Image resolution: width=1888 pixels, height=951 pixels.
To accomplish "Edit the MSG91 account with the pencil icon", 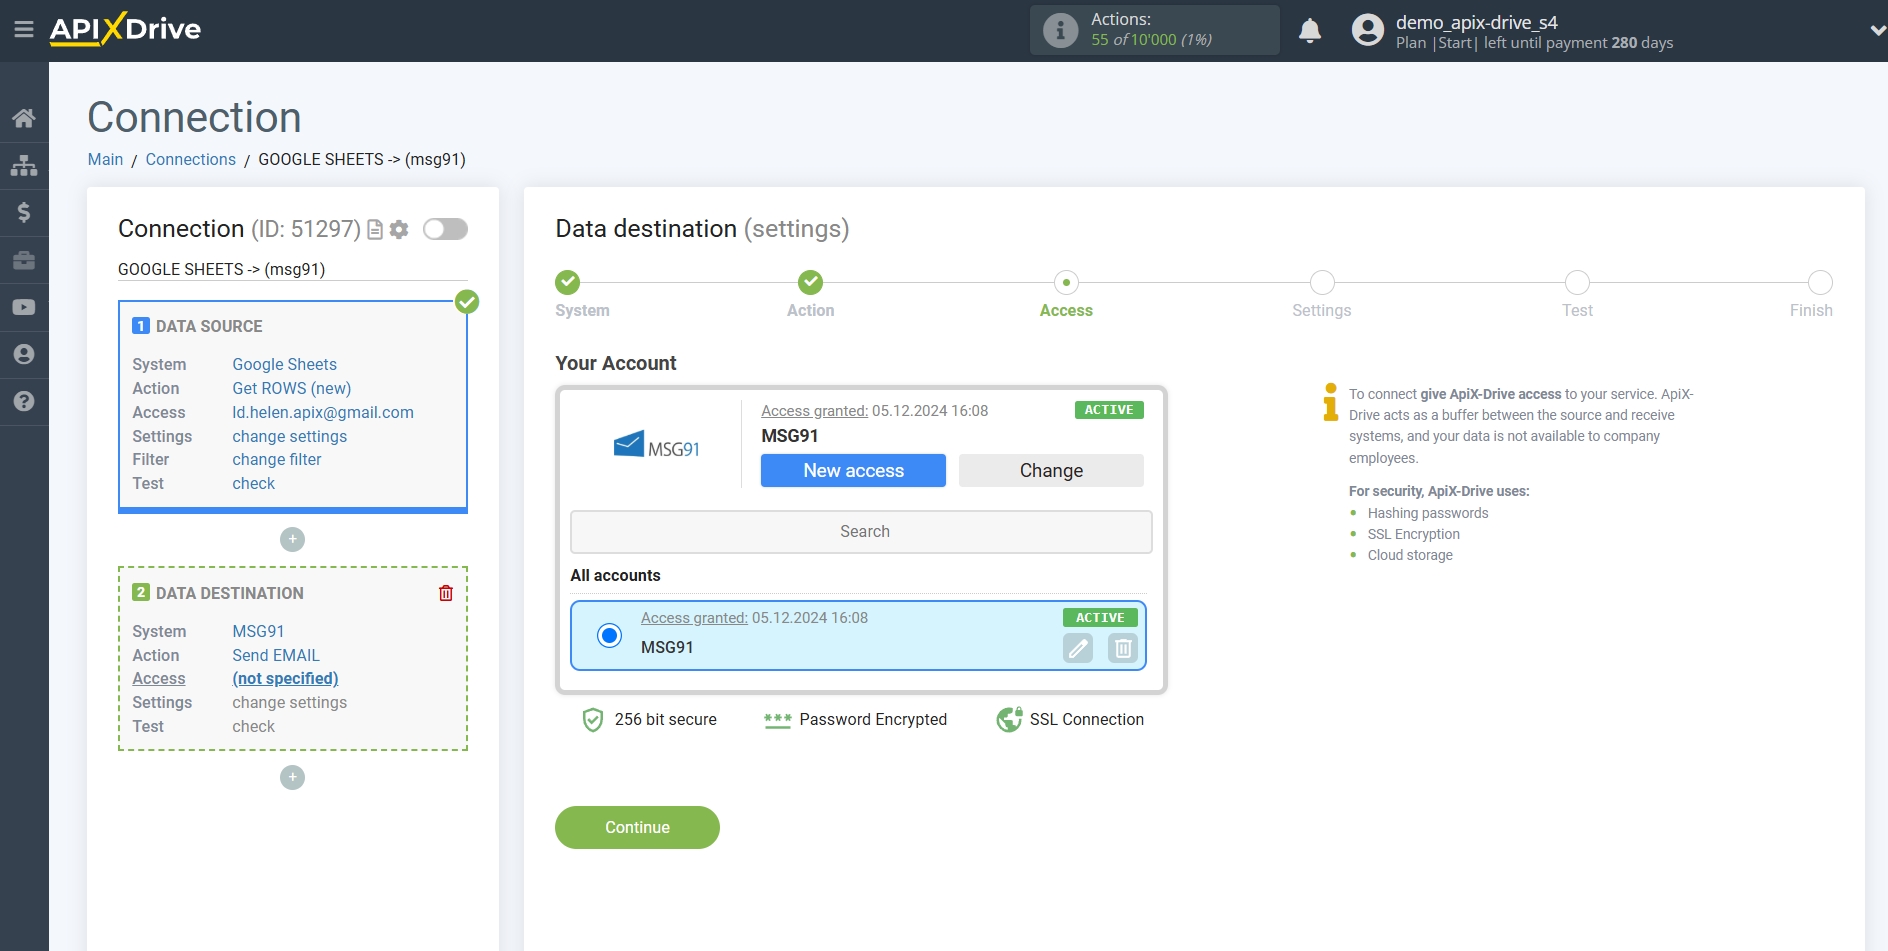I will click(x=1078, y=648).
